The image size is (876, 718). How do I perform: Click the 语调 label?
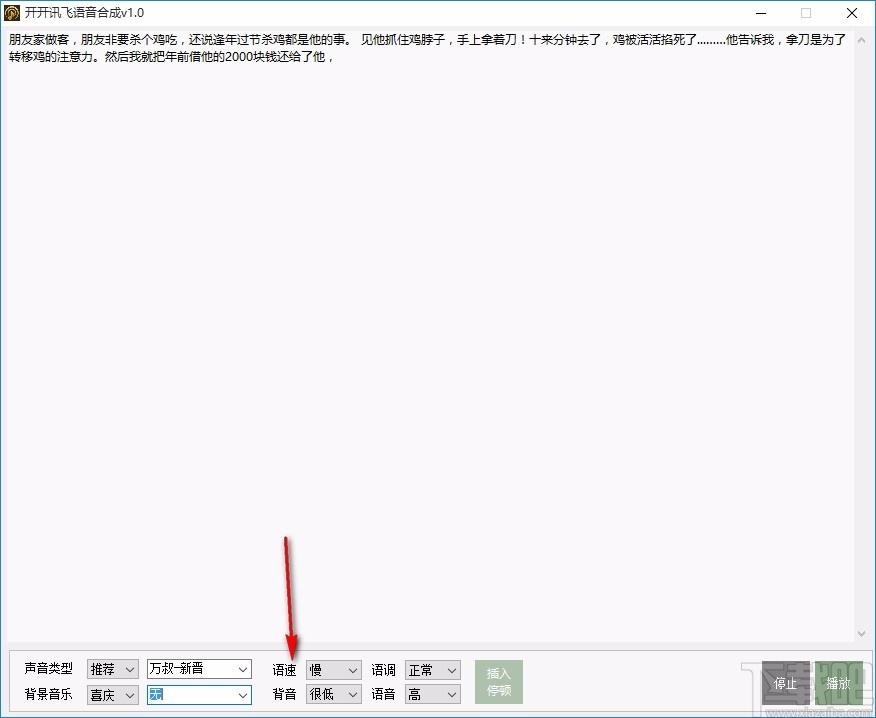click(x=384, y=669)
